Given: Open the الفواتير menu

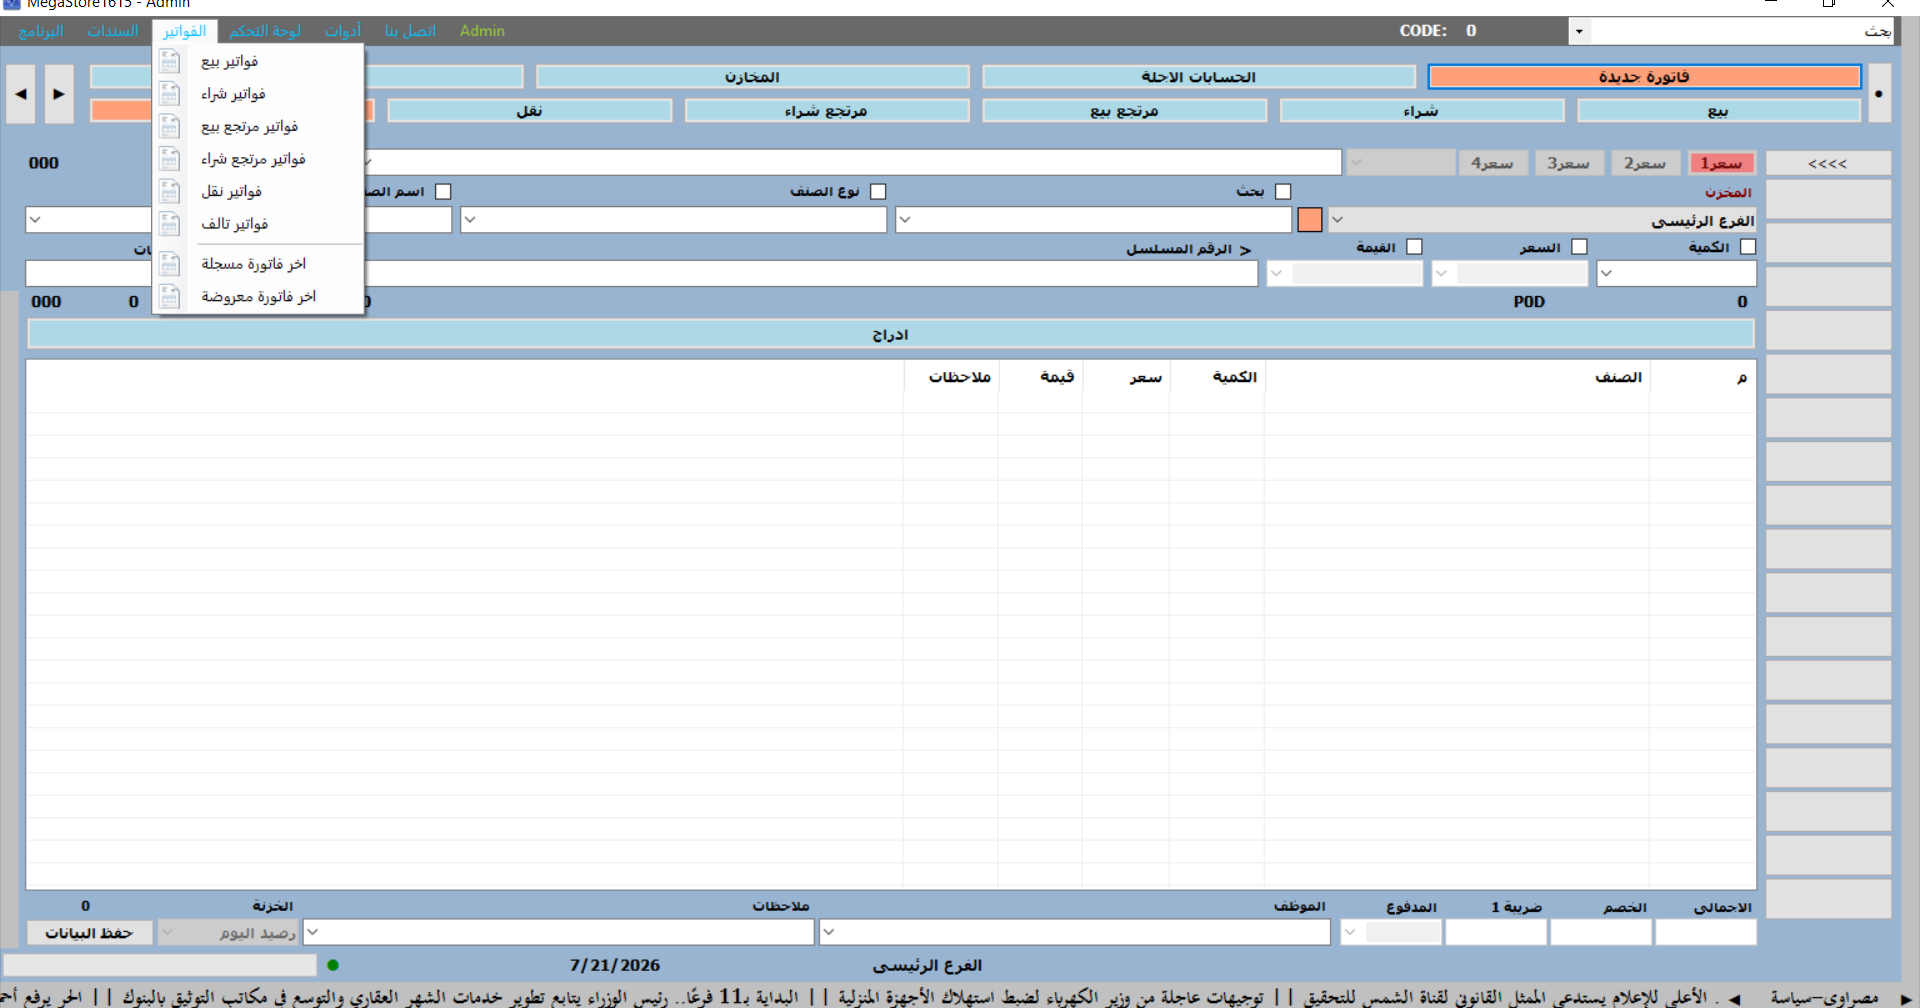Looking at the screenshot, I should 184,31.
